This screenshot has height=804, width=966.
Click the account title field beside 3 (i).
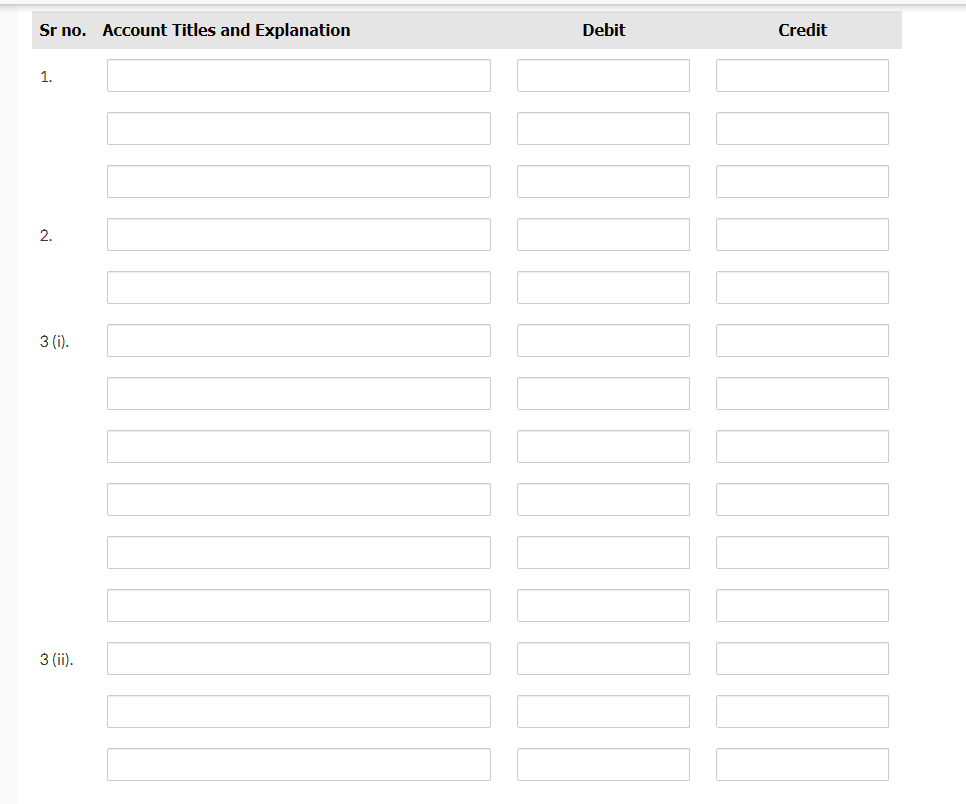pyautogui.click(x=299, y=341)
